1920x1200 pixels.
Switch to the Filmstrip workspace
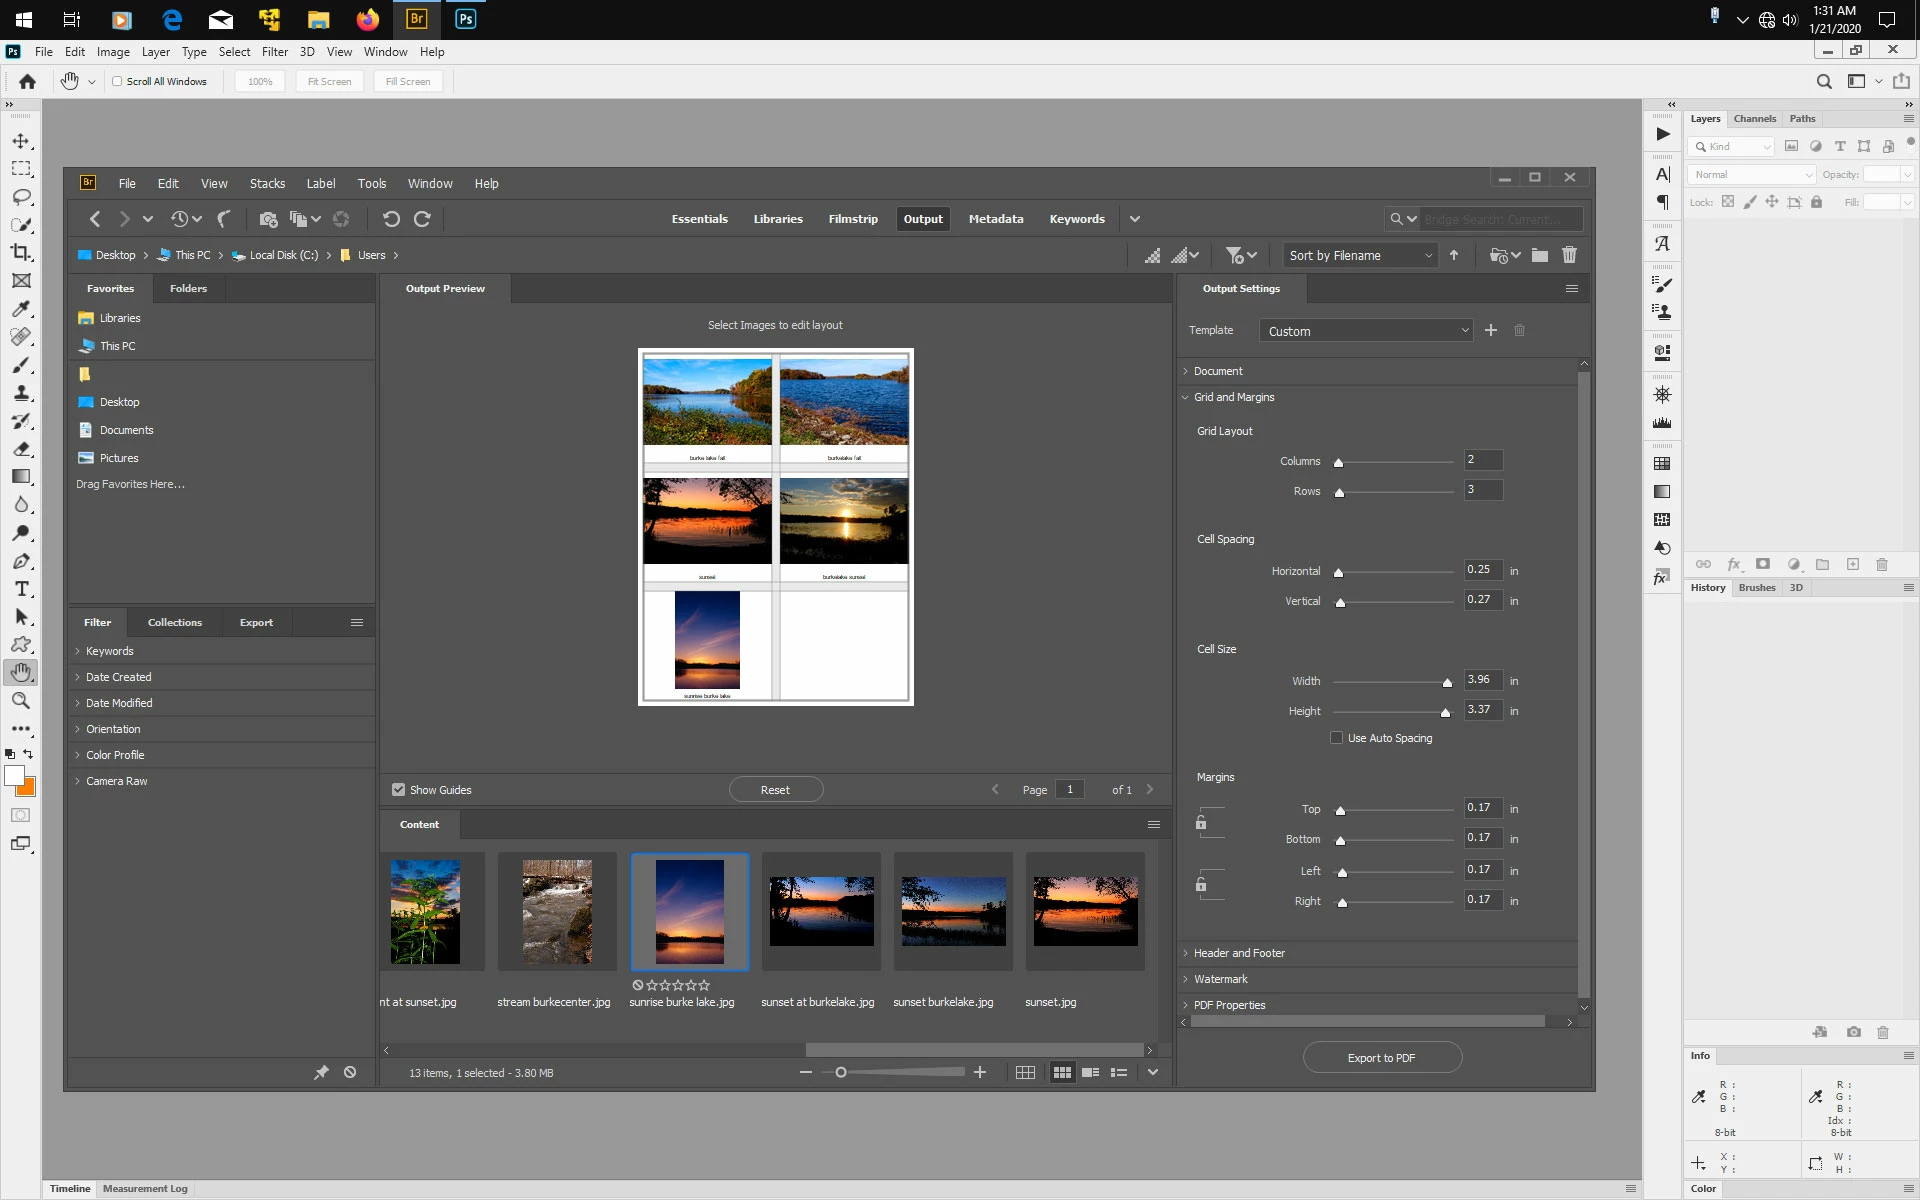[x=853, y=219]
